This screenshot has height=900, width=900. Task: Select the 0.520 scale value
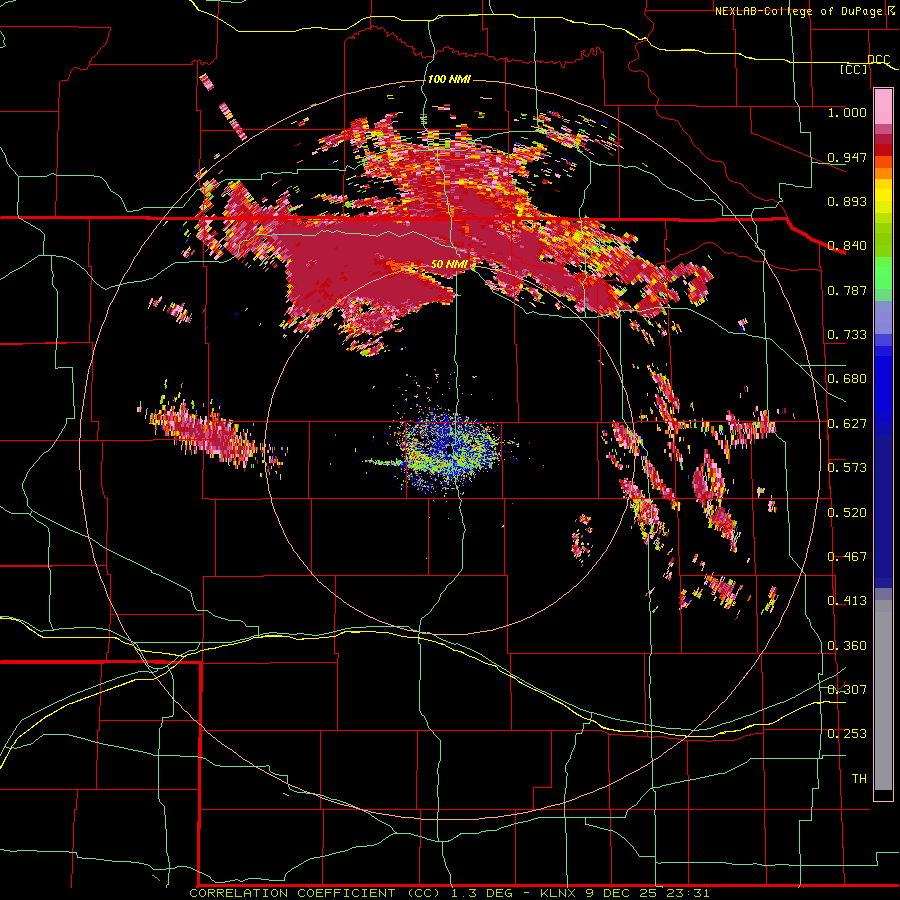847,512
